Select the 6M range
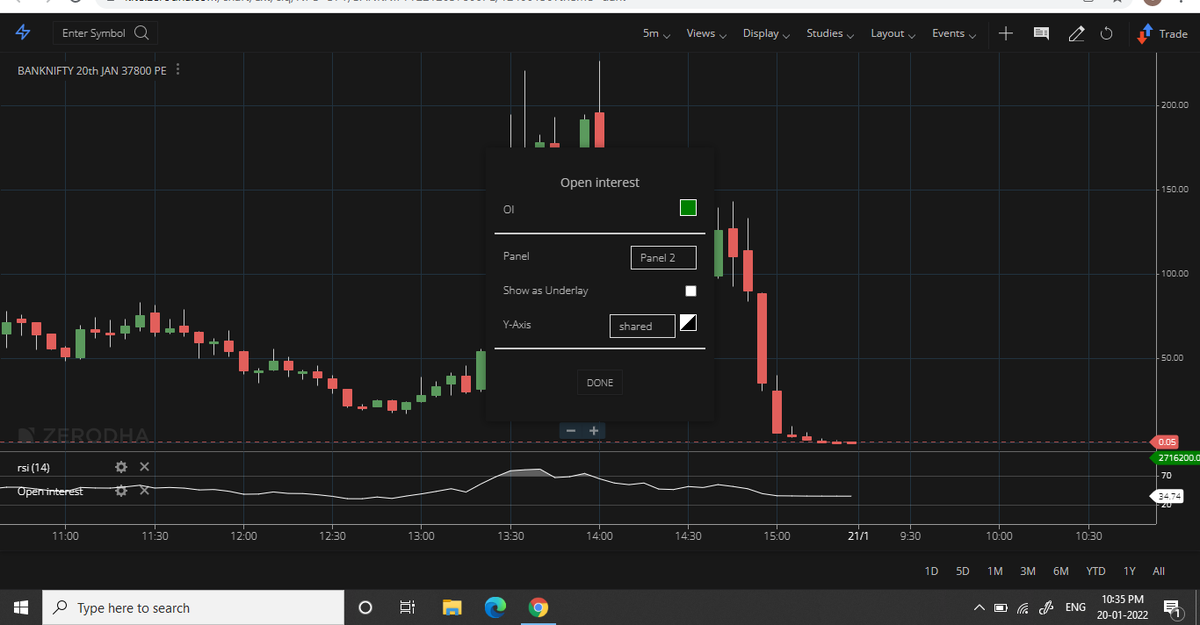The image size is (1200, 625). [1061, 571]
